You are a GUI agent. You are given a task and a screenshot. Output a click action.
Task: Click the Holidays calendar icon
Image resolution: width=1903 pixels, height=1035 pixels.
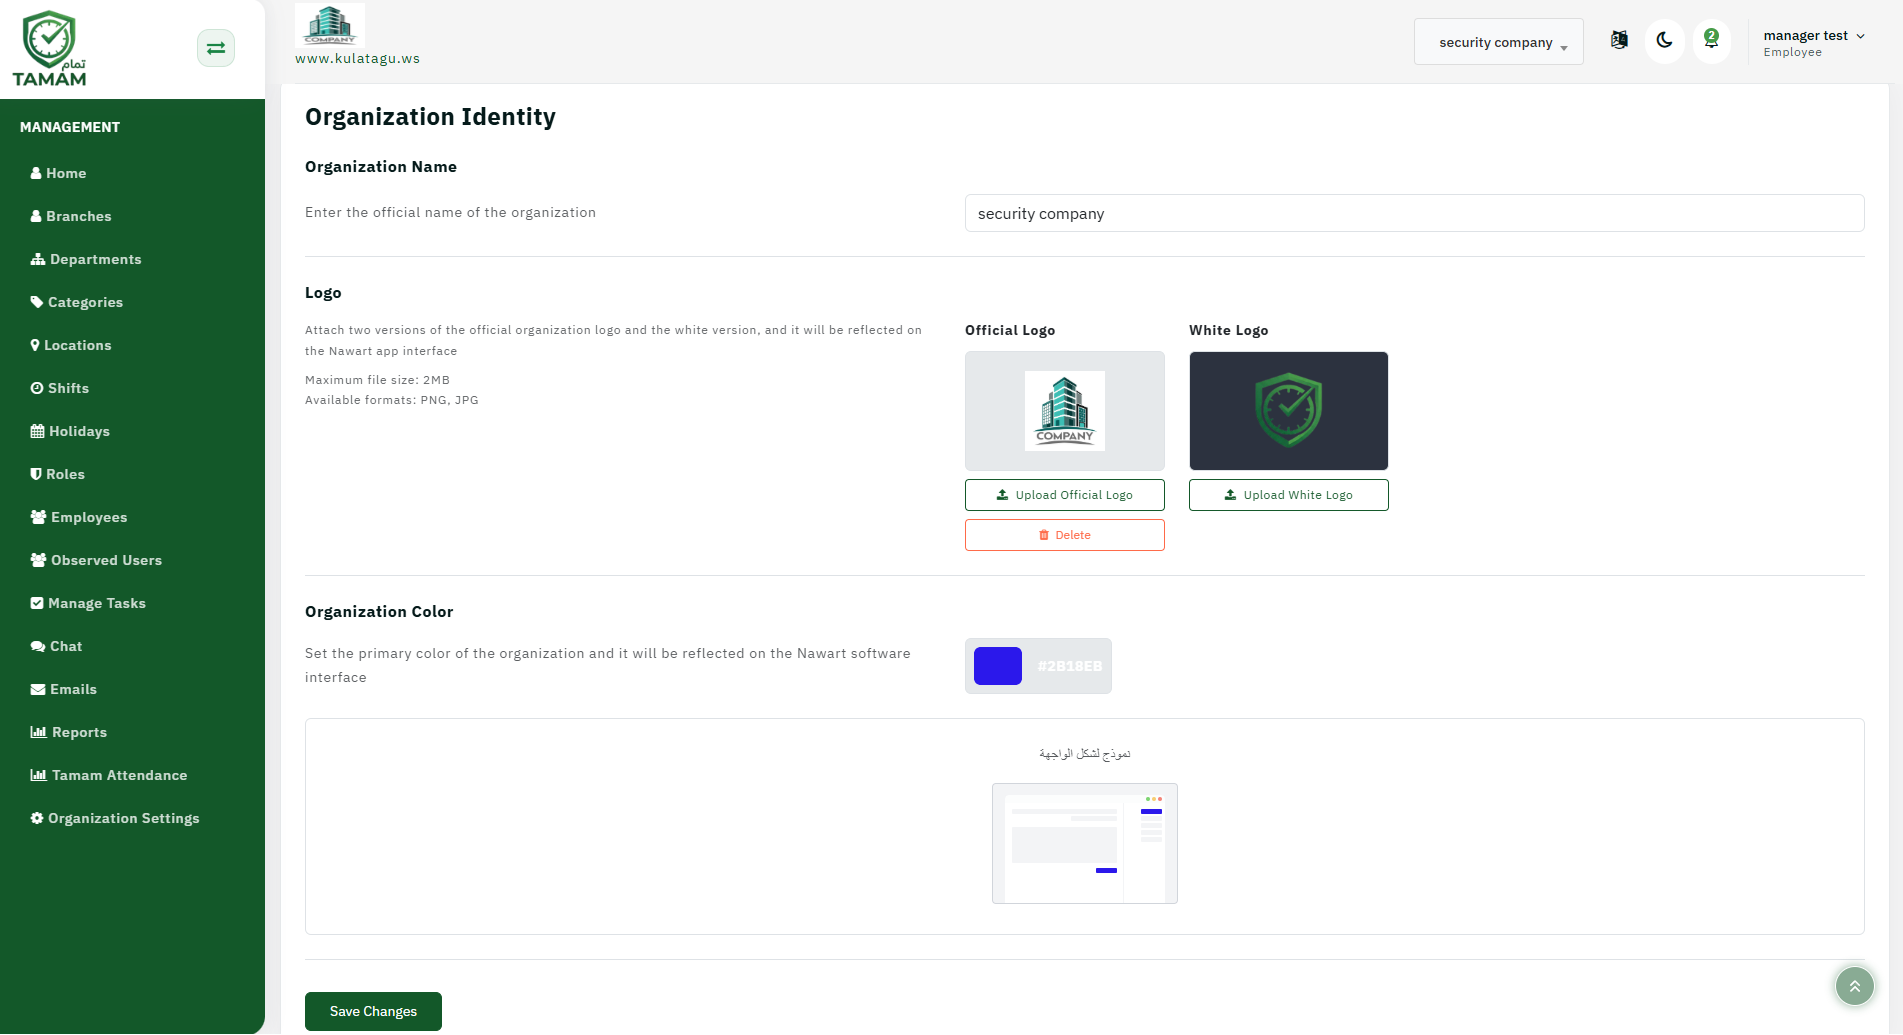click(37, 431)
